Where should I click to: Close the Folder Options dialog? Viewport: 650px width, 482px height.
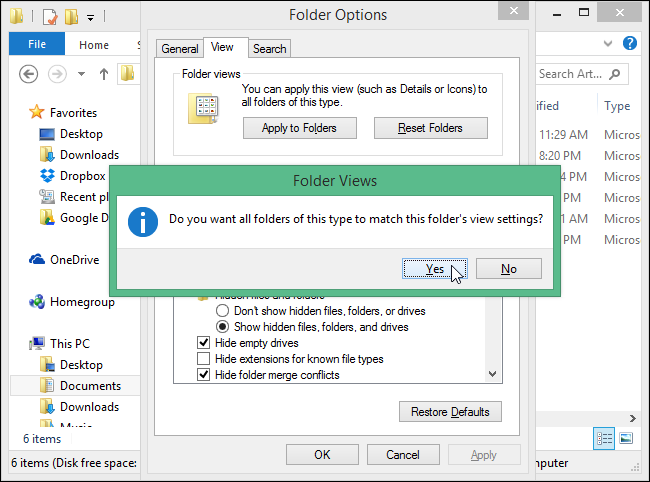coord(514,11)
